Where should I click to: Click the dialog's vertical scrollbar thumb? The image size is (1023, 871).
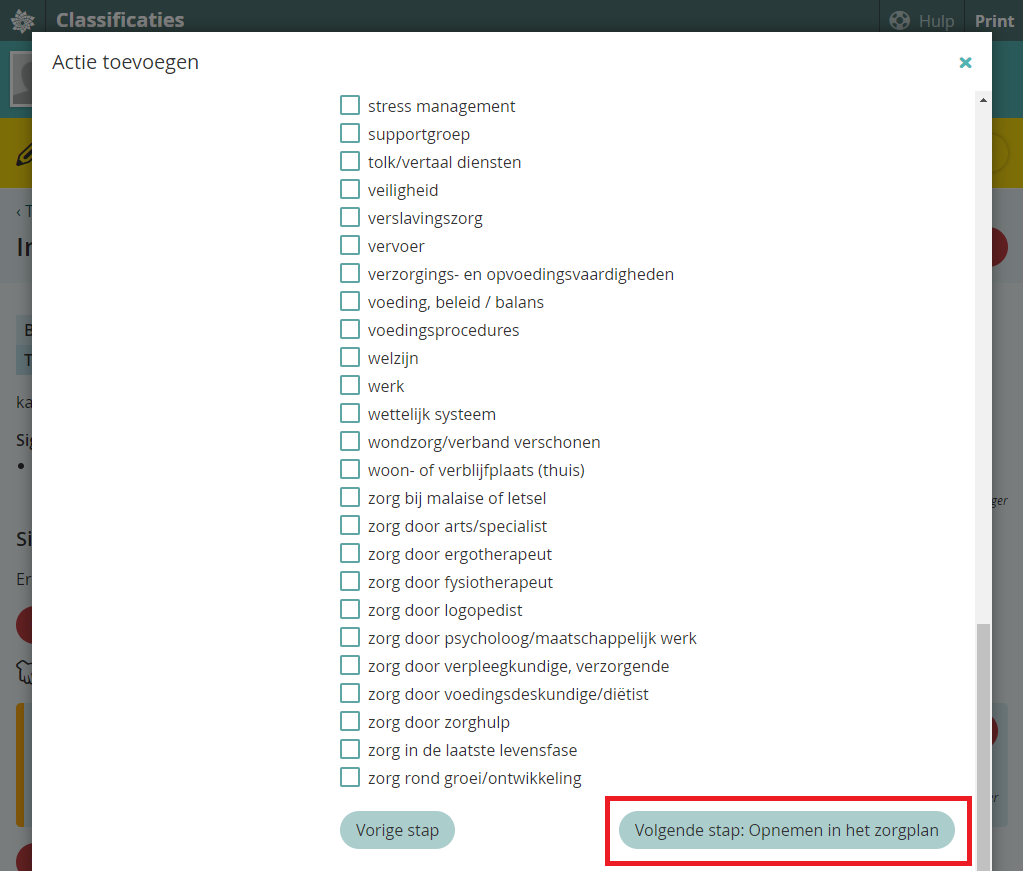983,740
